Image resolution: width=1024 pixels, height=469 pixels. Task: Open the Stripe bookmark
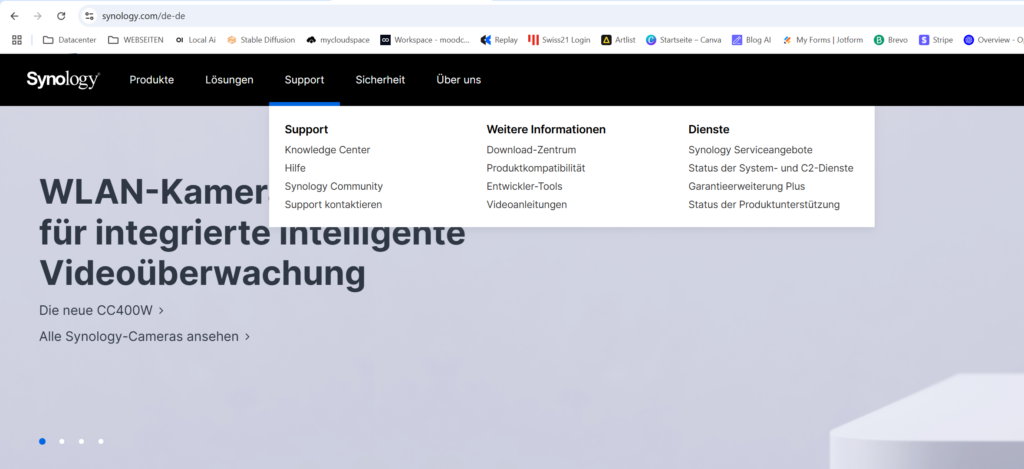click(936, 40)
